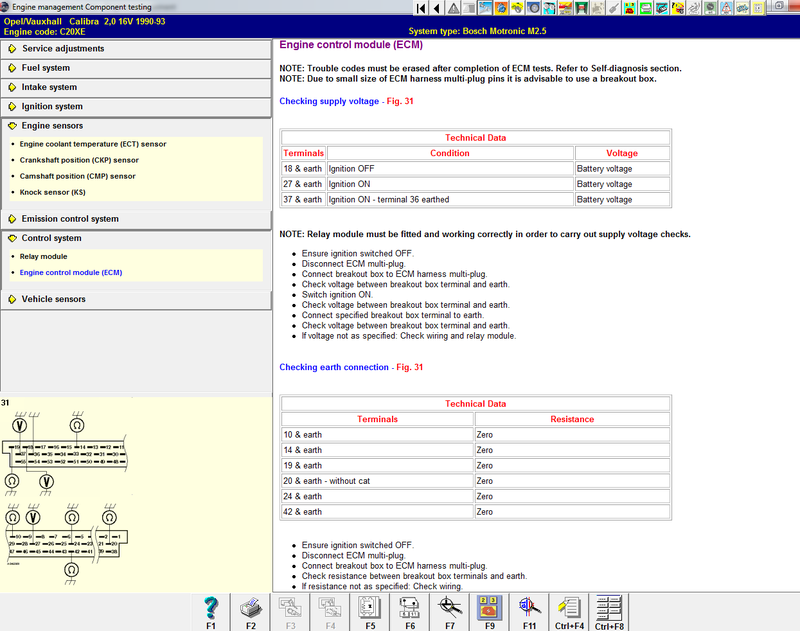Viewport: 800px width, 631px height.
Task: Click the F5 component icon
Action: coord(370,612)
